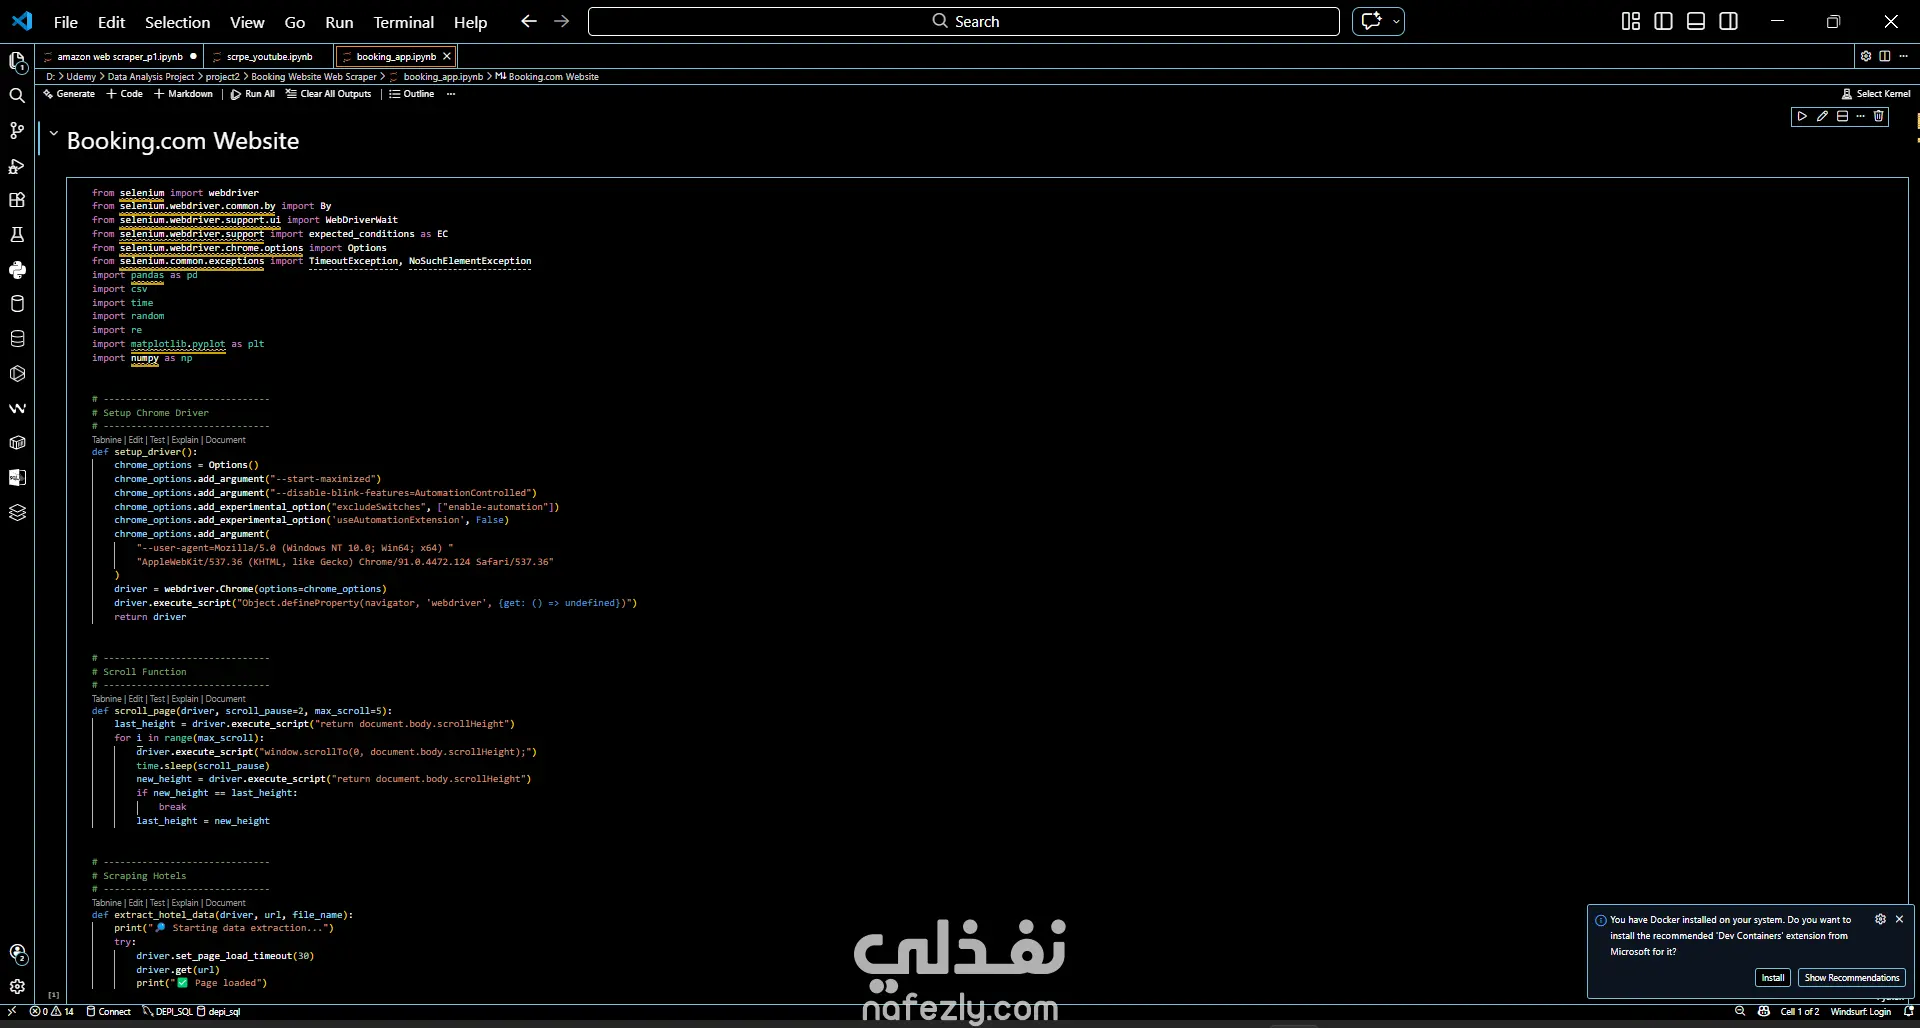Open more cell actions next to the trash icon

click(1860, 117)
